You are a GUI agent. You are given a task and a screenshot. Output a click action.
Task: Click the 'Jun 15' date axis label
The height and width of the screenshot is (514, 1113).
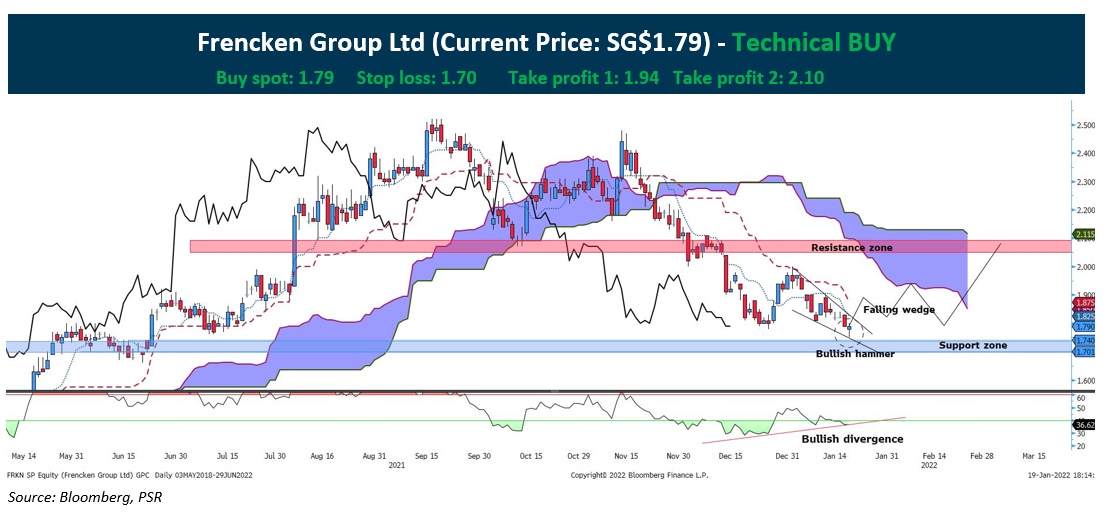tap(124, 456)
